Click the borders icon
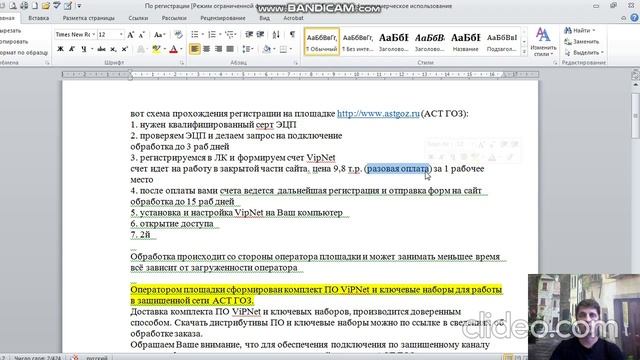Viewport: 640px width, 360px height. click(283, 49)
